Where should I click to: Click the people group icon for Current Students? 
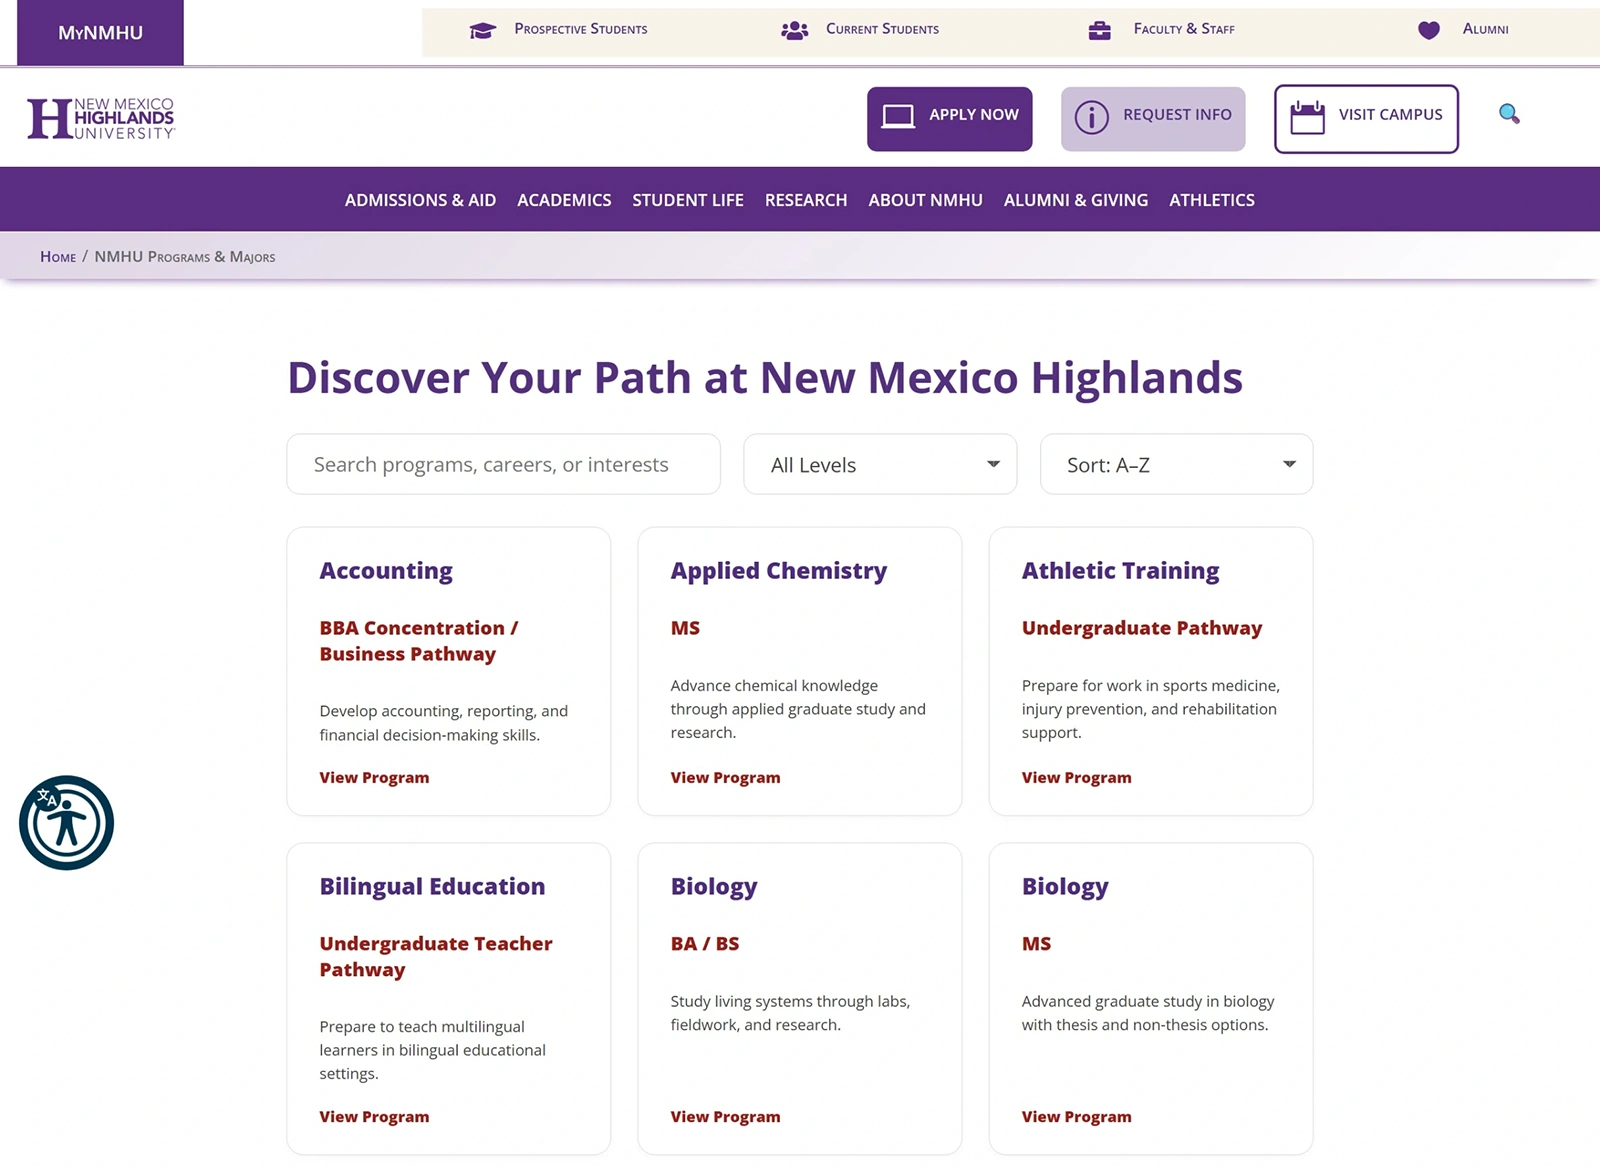[794, 30]
